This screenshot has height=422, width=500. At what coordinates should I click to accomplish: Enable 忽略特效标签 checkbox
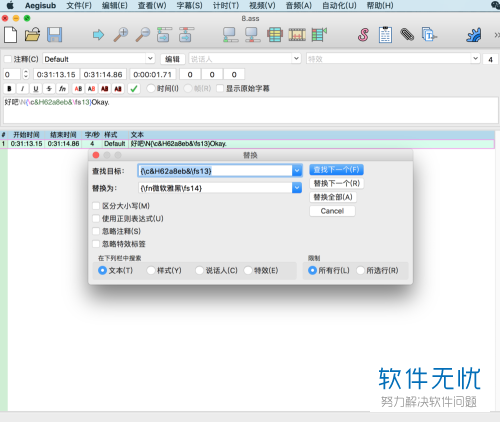(96, 244)
